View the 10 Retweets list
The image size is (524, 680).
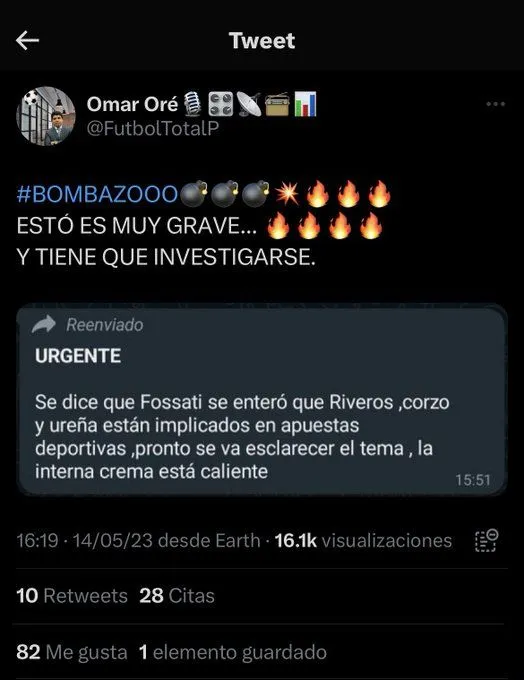pos(72,596)
